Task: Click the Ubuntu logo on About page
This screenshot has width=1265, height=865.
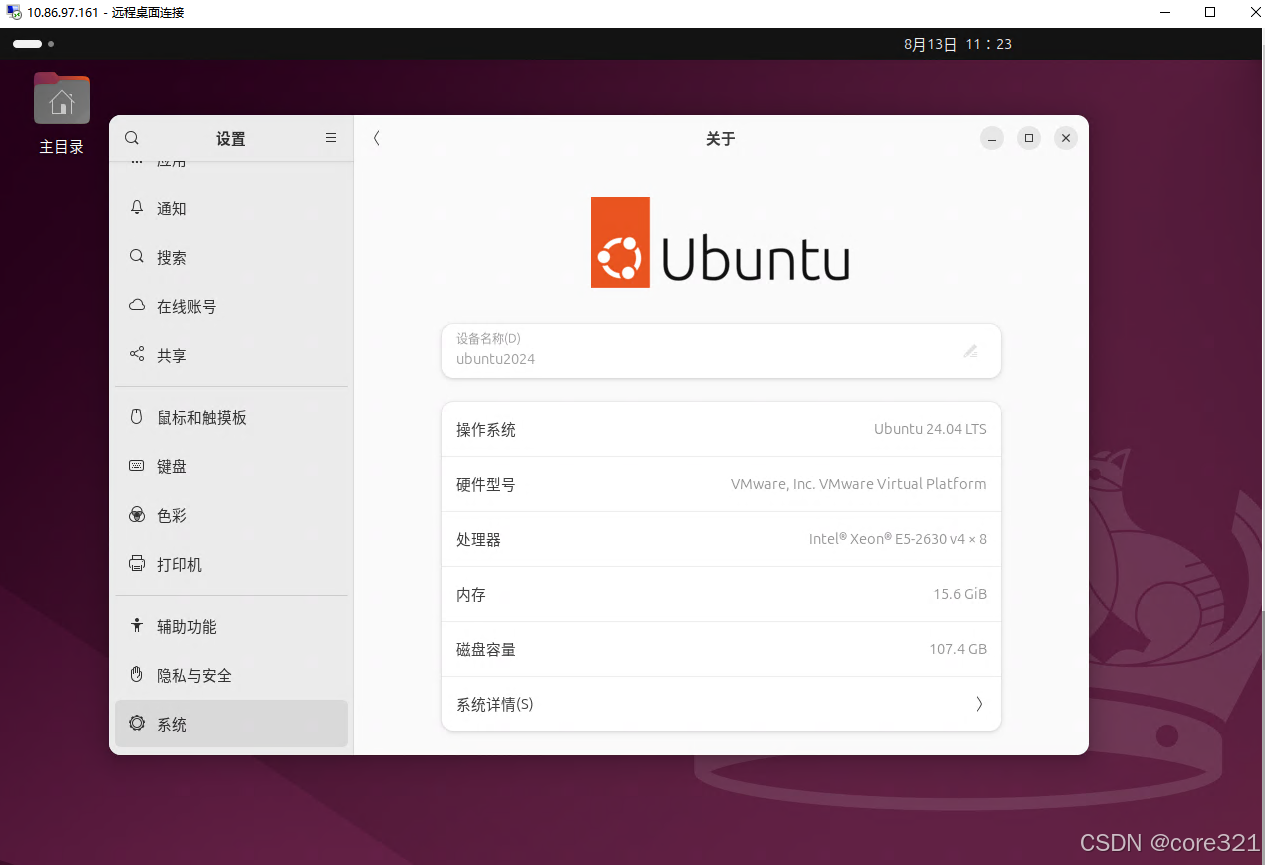Action: pyautogui.click(x=720, y=243)
